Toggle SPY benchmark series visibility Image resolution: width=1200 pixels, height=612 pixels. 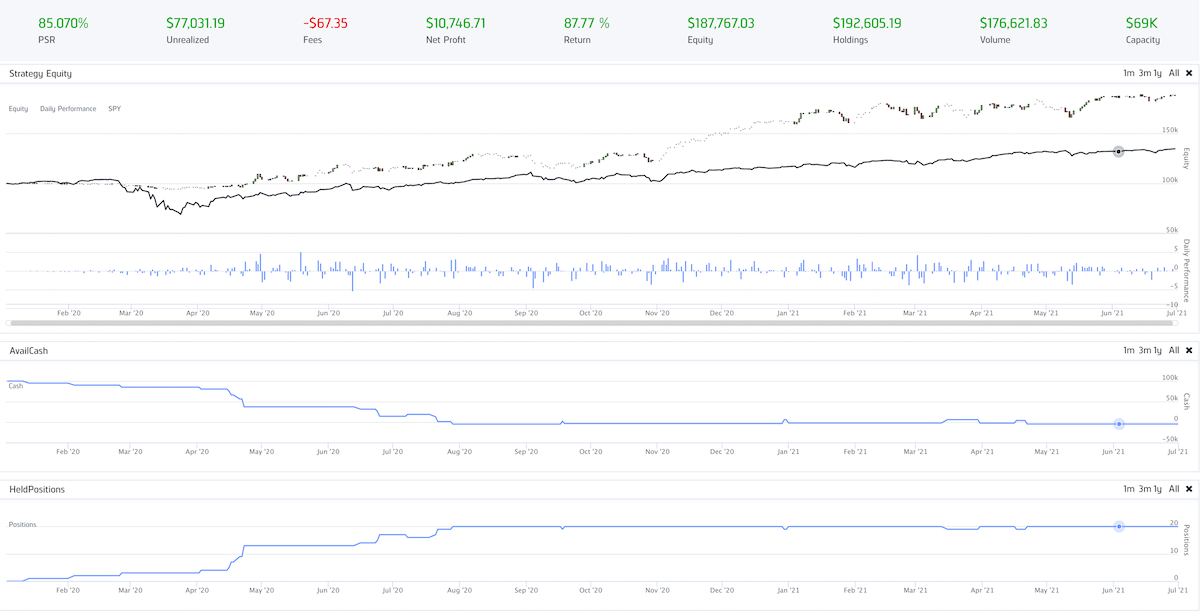(x=114, y=109)
